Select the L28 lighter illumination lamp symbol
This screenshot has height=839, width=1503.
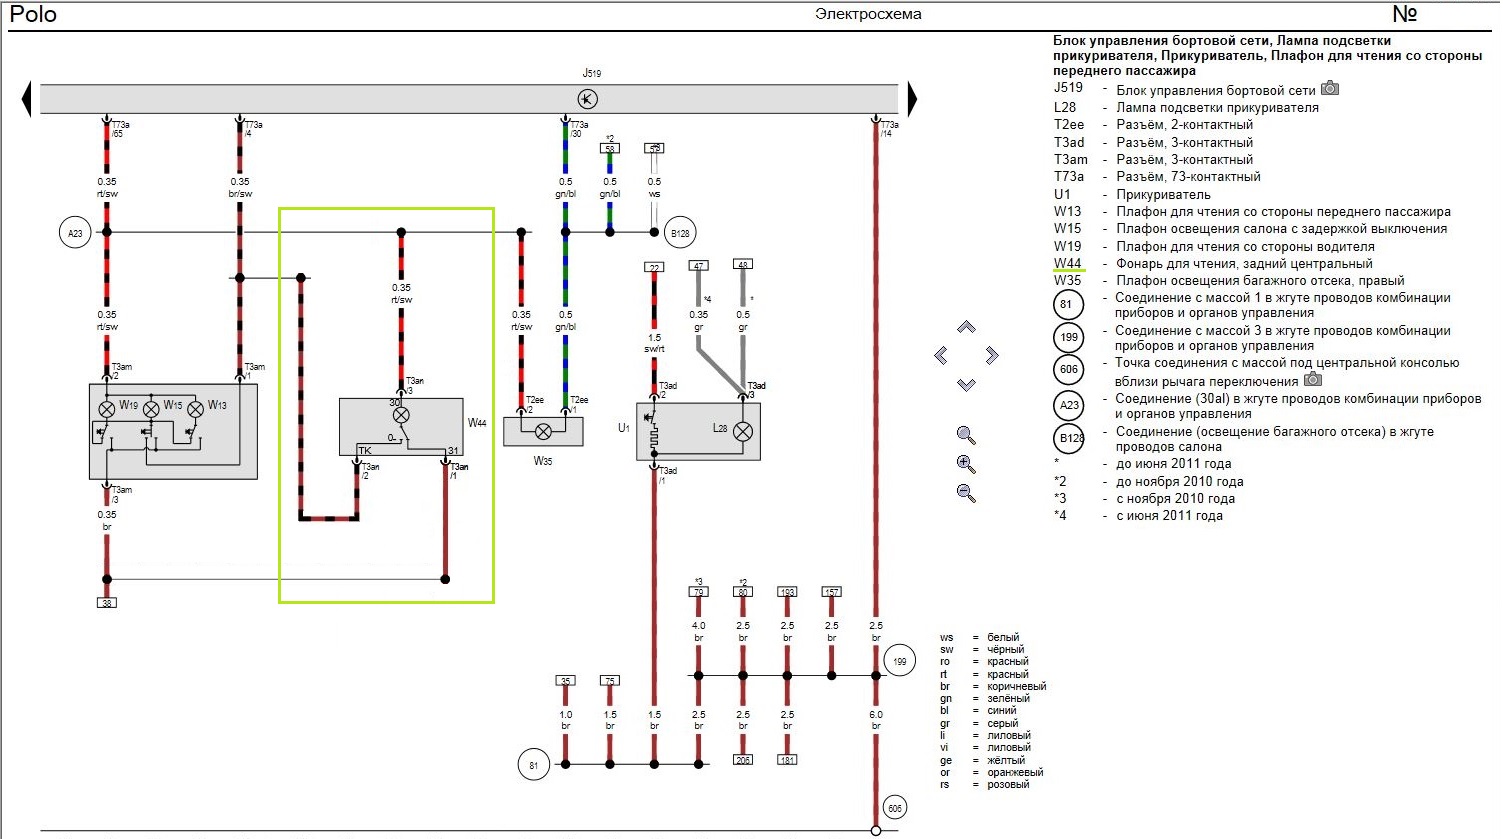(x=743, y=432)
